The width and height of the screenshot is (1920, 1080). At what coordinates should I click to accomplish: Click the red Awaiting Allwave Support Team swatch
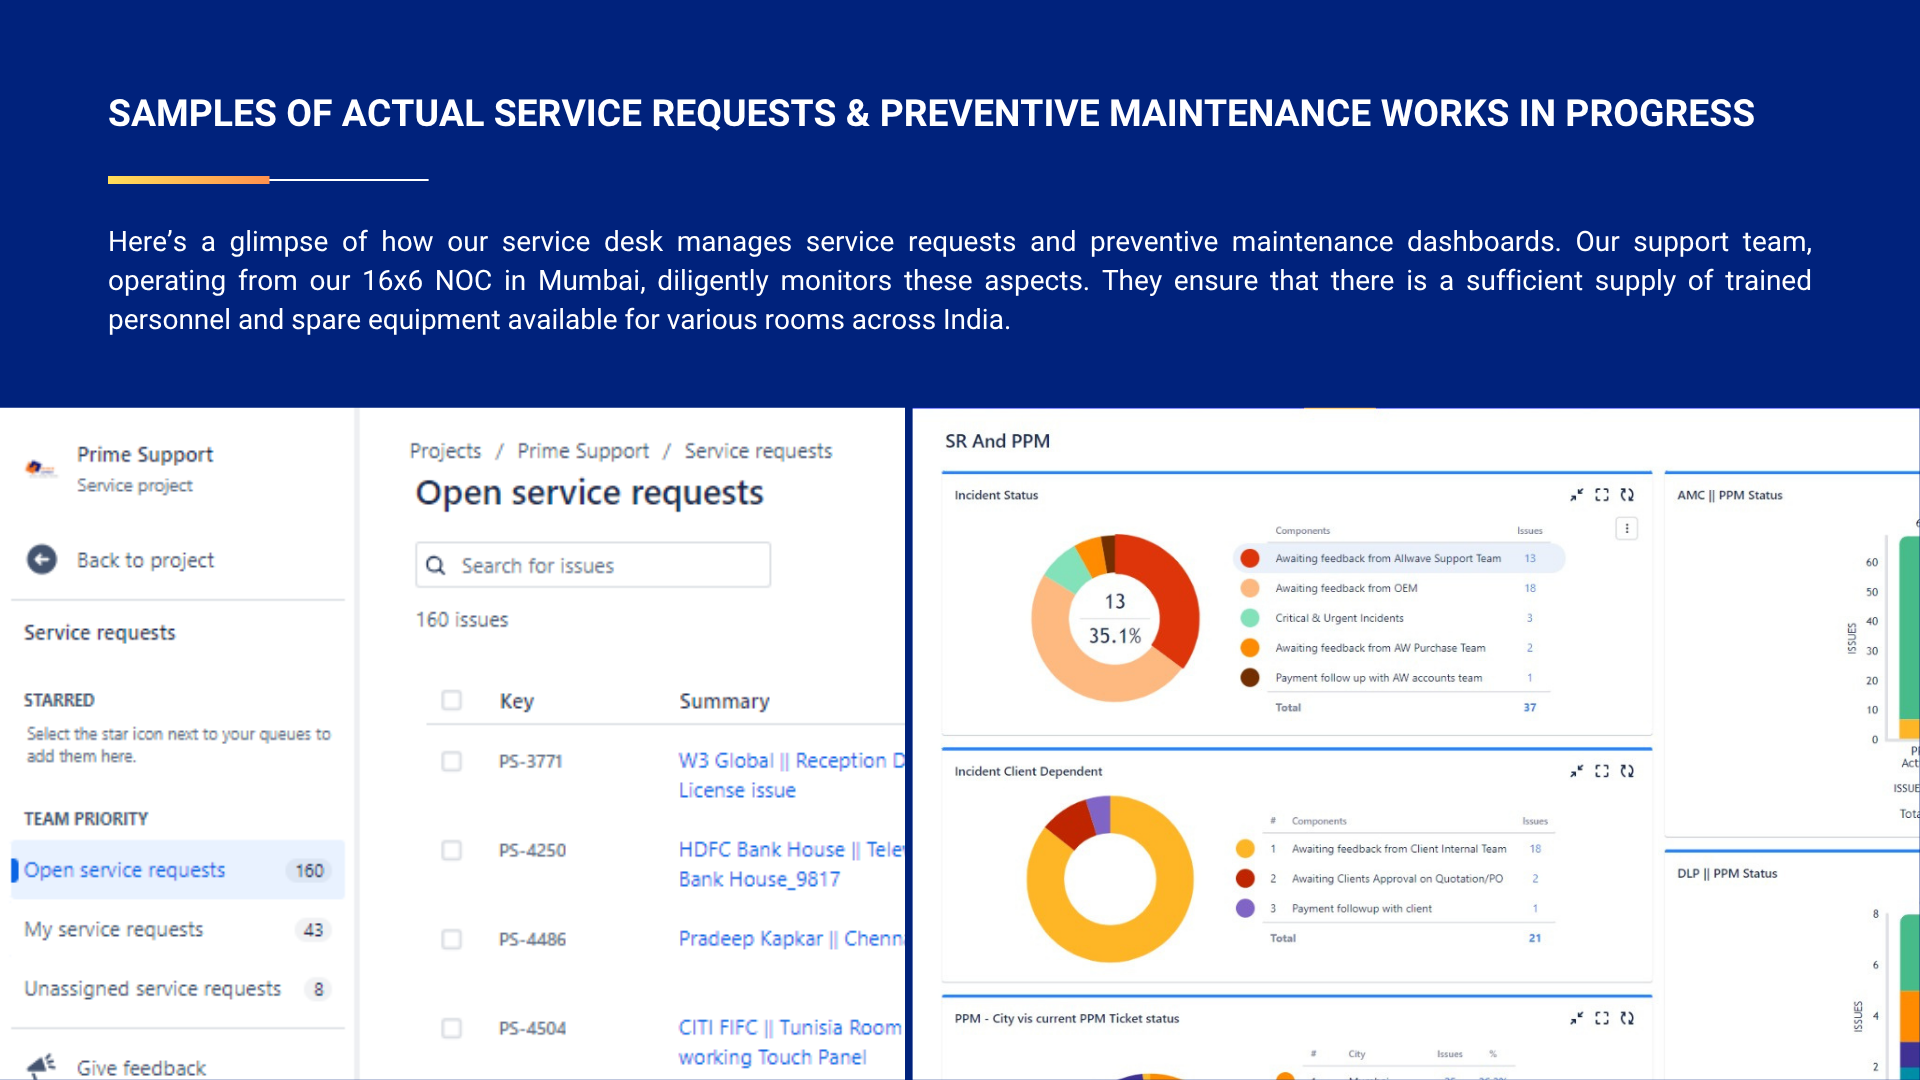(1250, 558)
